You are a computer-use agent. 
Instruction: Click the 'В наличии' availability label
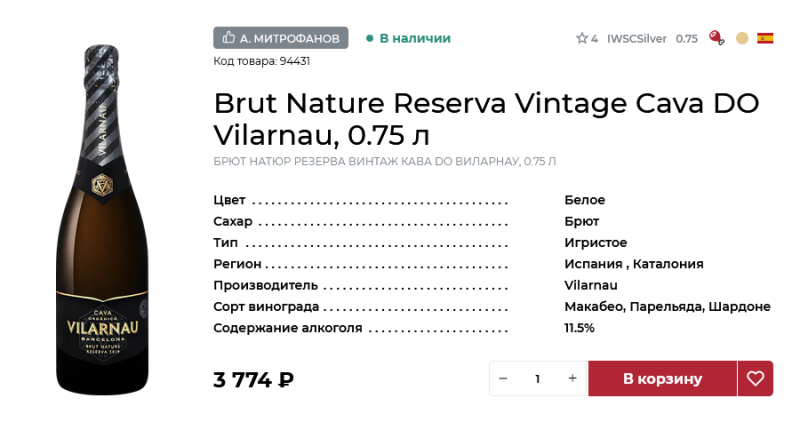point(415,38)
